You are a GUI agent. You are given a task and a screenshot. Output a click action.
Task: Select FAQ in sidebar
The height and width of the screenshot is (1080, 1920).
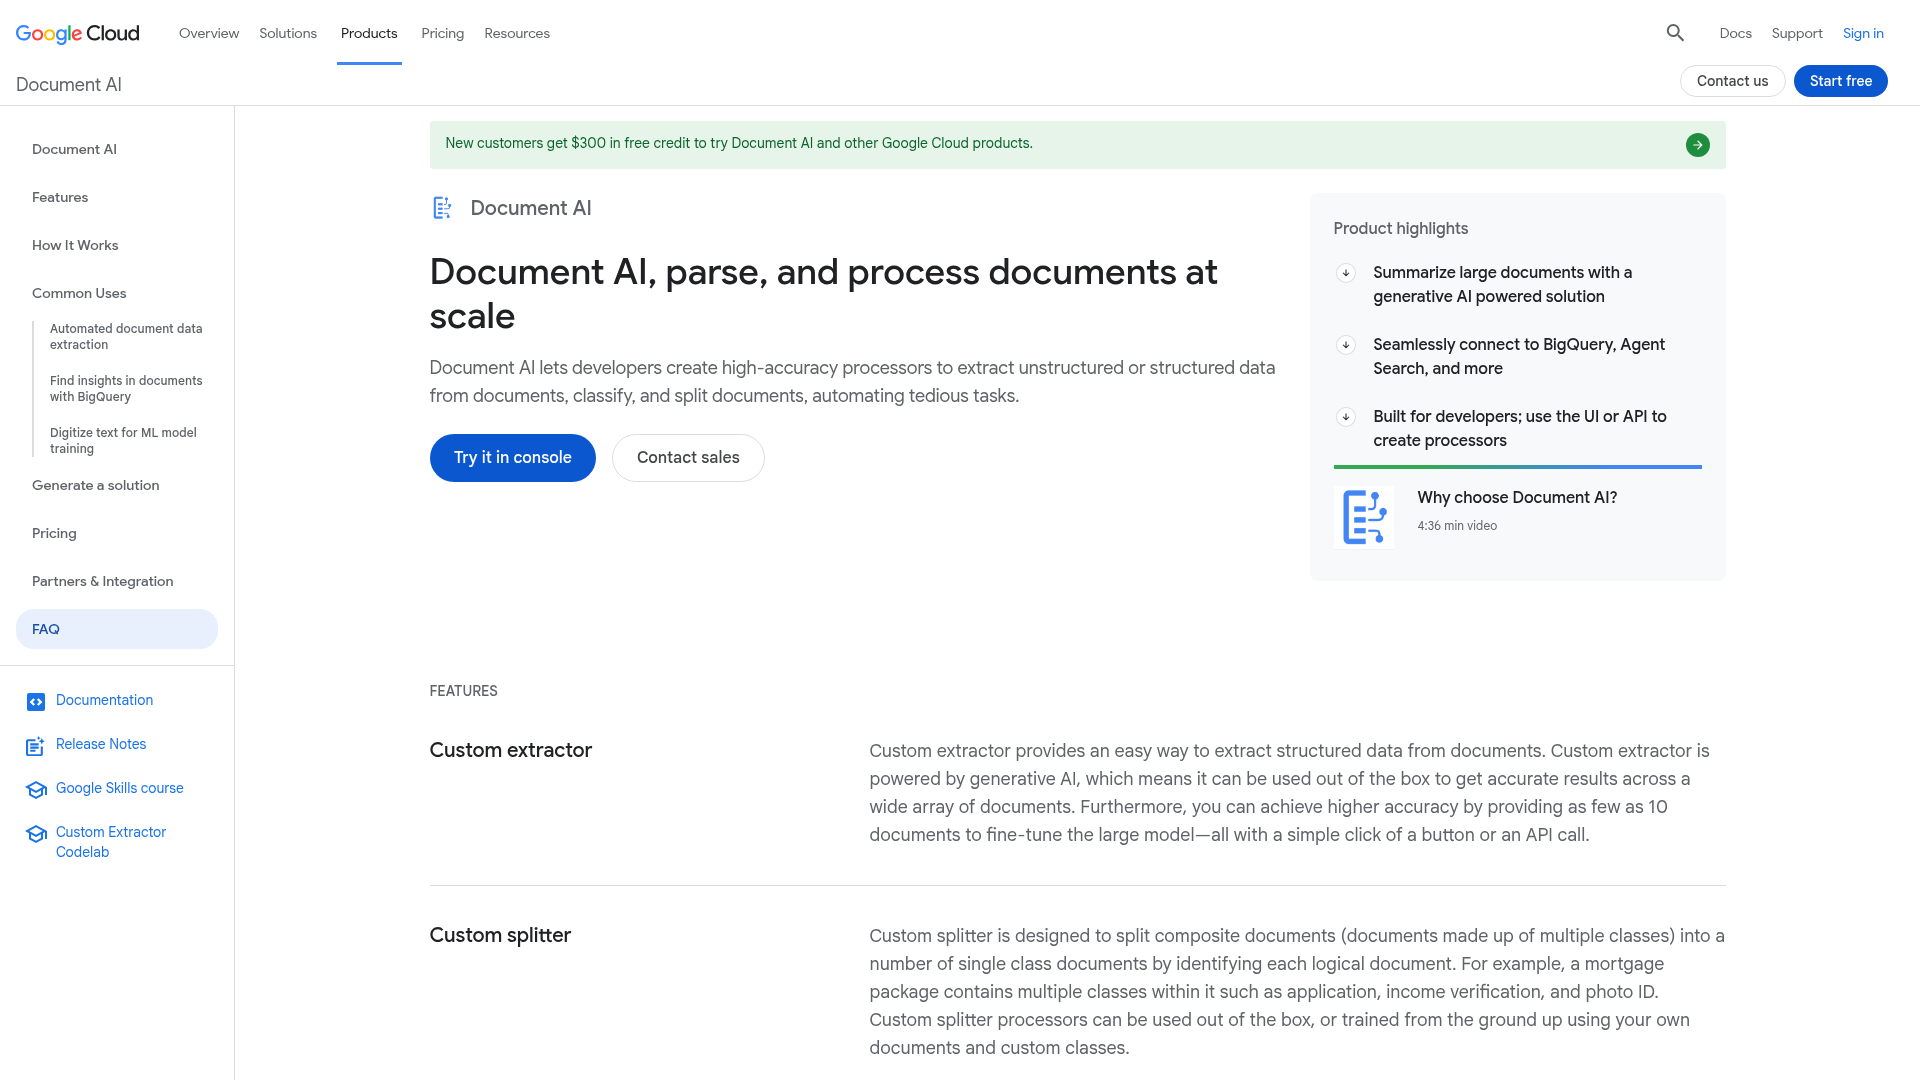117,629
